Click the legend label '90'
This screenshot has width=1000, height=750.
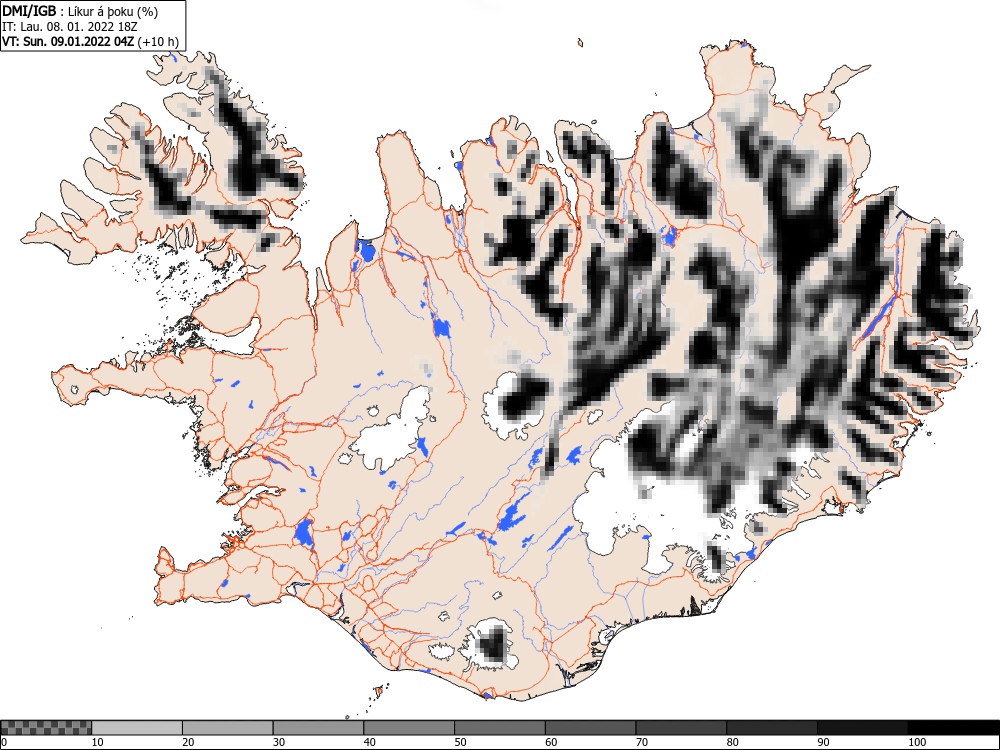click(823, 742)
